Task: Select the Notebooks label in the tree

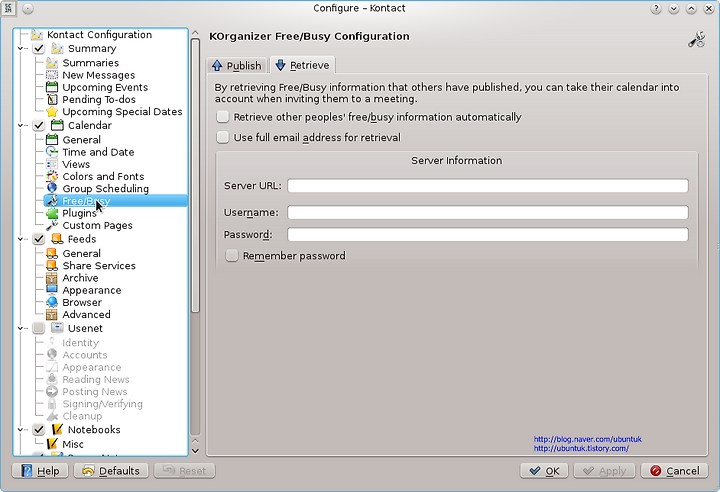Action: 94,430
